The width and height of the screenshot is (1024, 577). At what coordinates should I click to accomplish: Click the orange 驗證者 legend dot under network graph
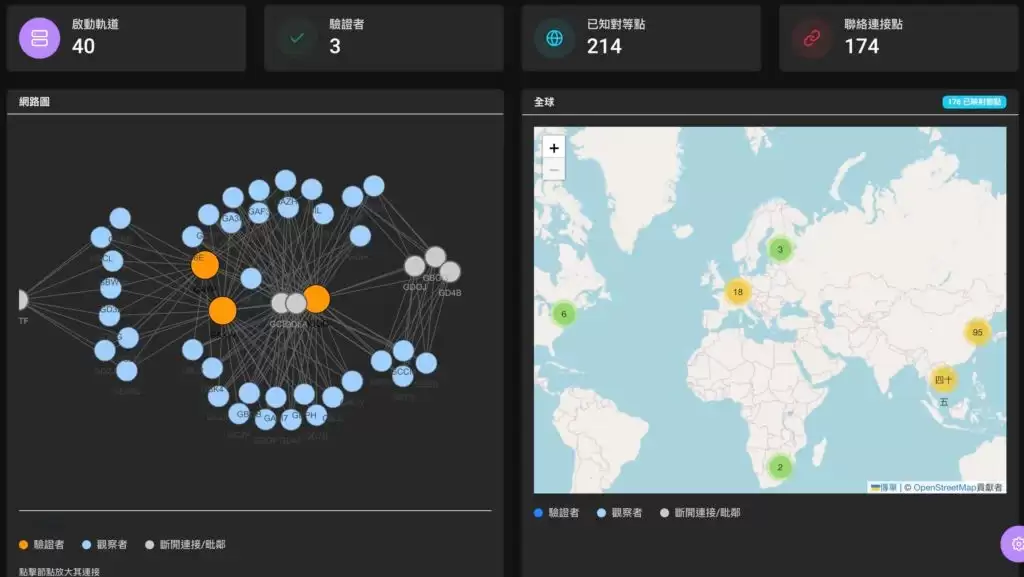[24, 545]
